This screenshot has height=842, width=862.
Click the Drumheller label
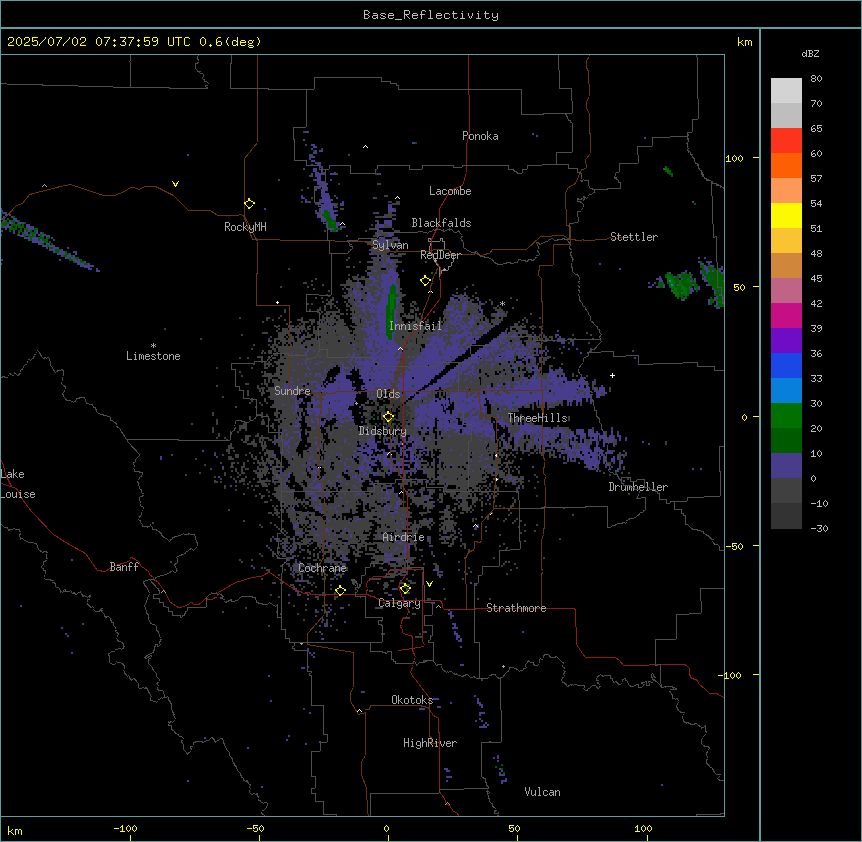coord(638,487)
